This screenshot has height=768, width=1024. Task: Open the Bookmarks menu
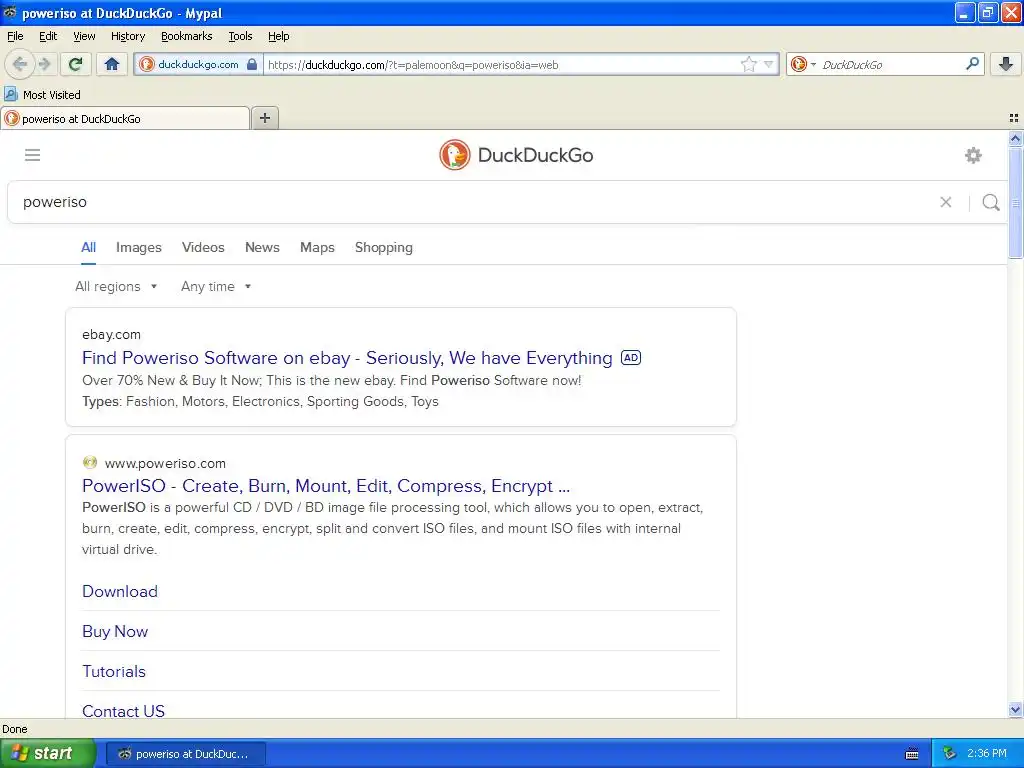[187, 36]
